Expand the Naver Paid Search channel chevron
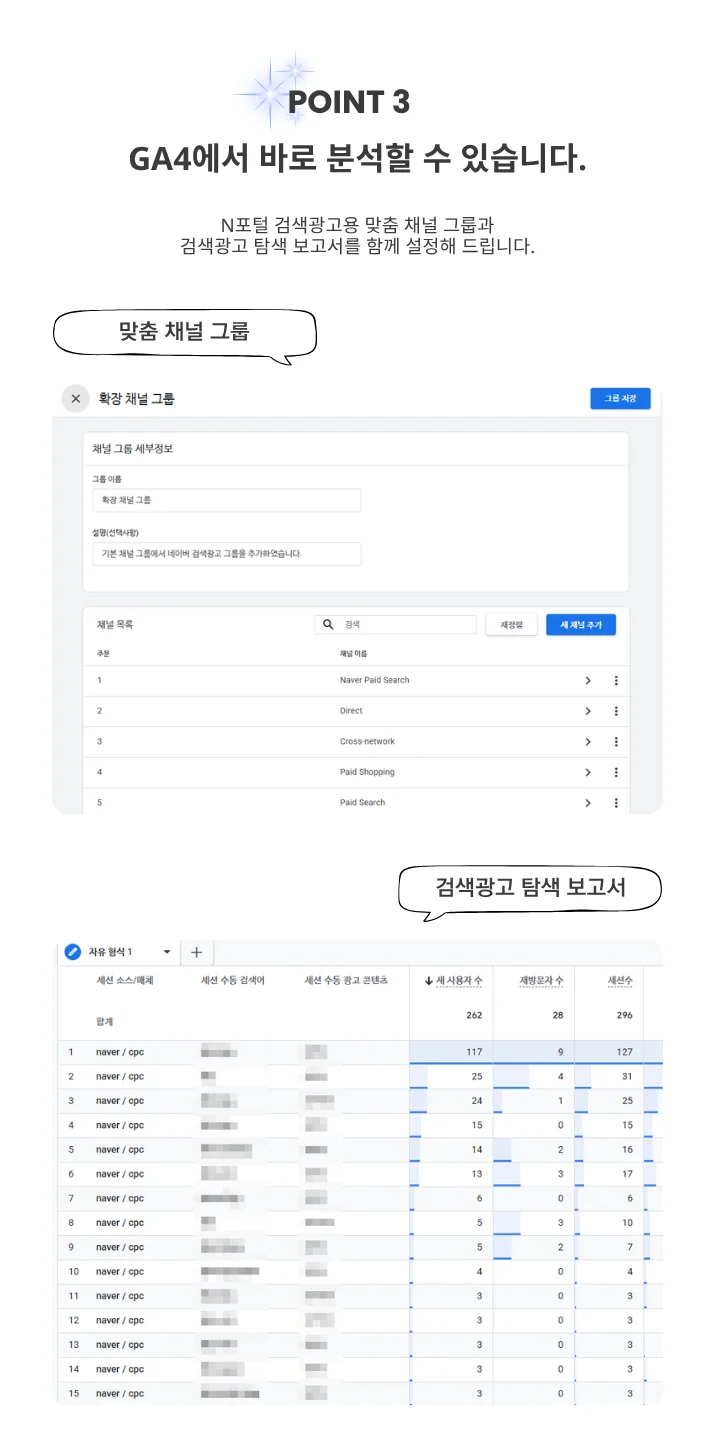The height and width of the screenshot is (1444, 715). (x=588, y=680)
